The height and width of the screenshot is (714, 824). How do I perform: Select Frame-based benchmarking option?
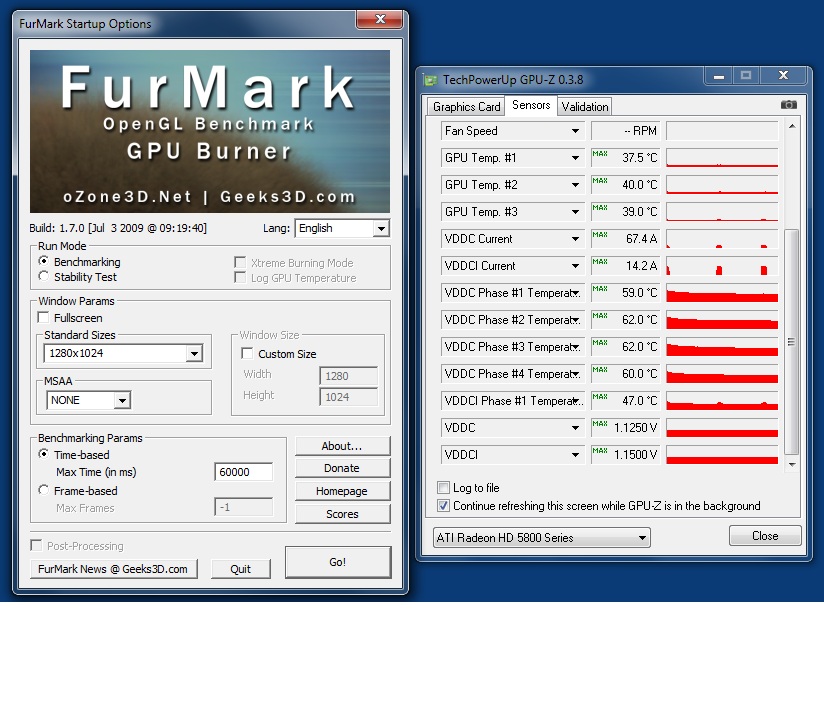point(44,490)
